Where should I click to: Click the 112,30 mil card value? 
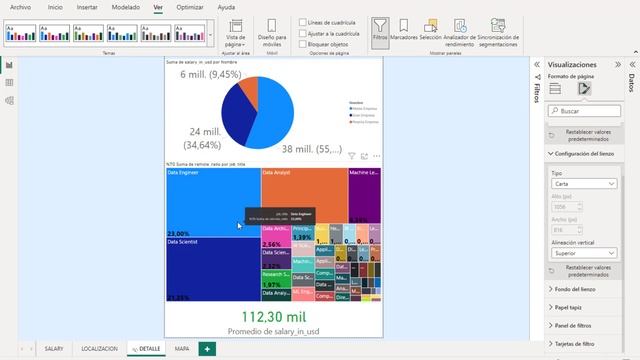(274, 317)
